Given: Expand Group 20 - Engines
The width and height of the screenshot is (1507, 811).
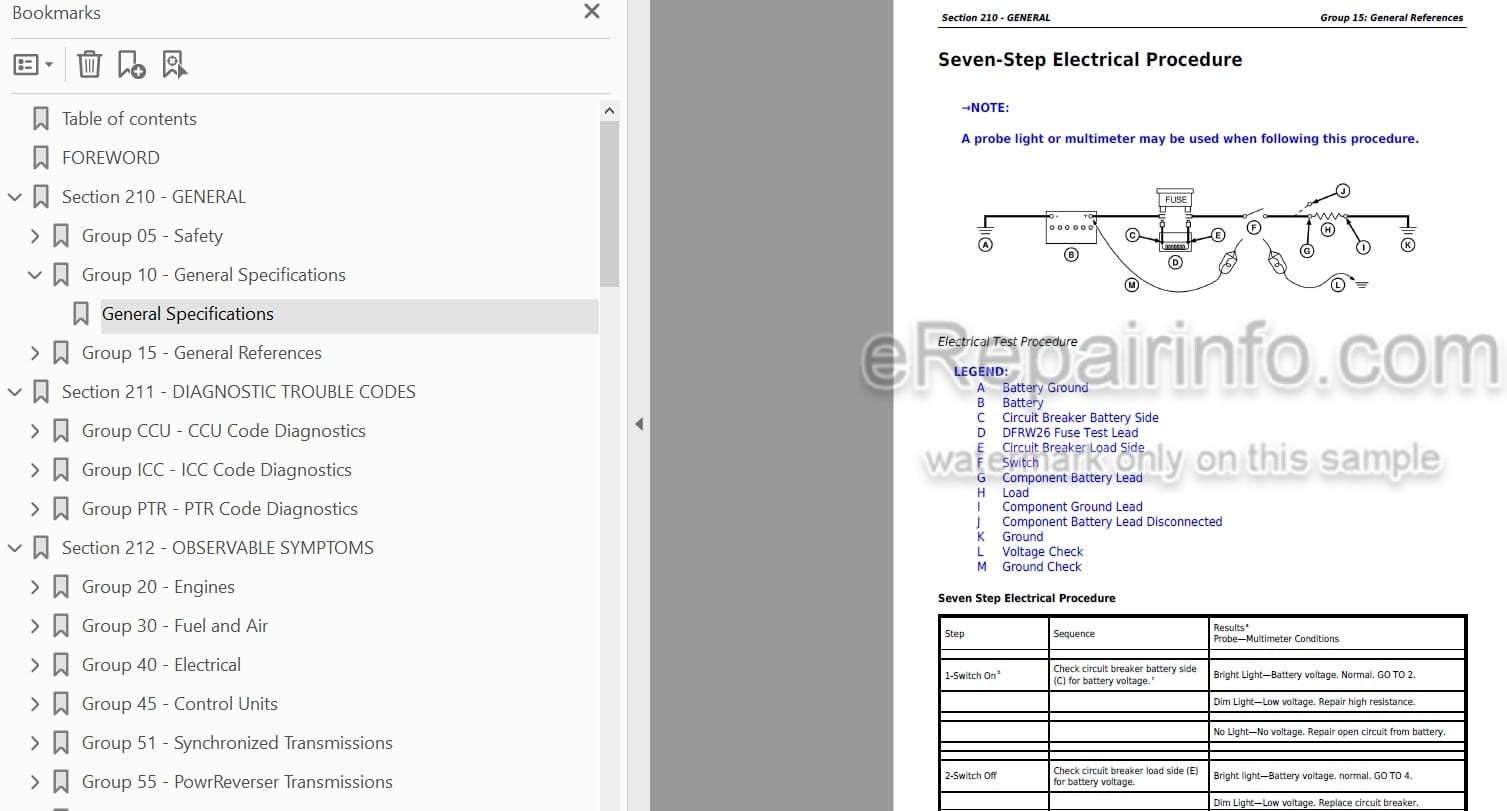Looking at the screenshot, I should 35,587.
